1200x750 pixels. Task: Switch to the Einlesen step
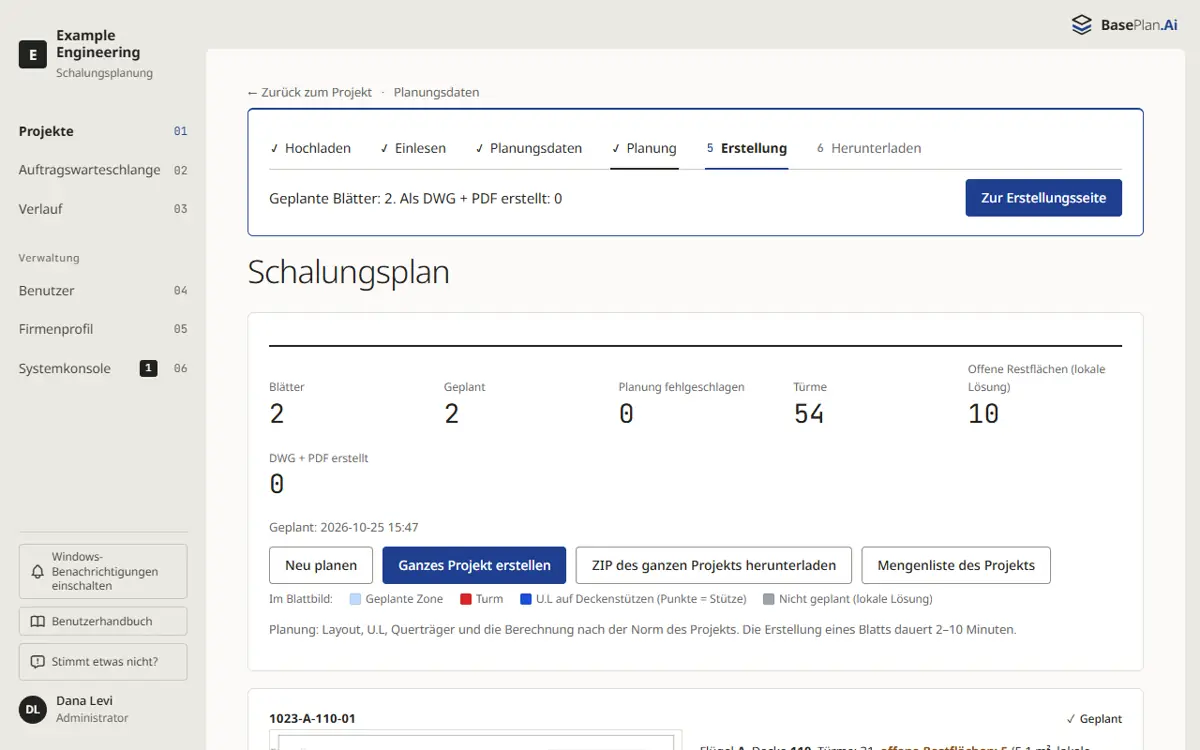click(413, 148)
